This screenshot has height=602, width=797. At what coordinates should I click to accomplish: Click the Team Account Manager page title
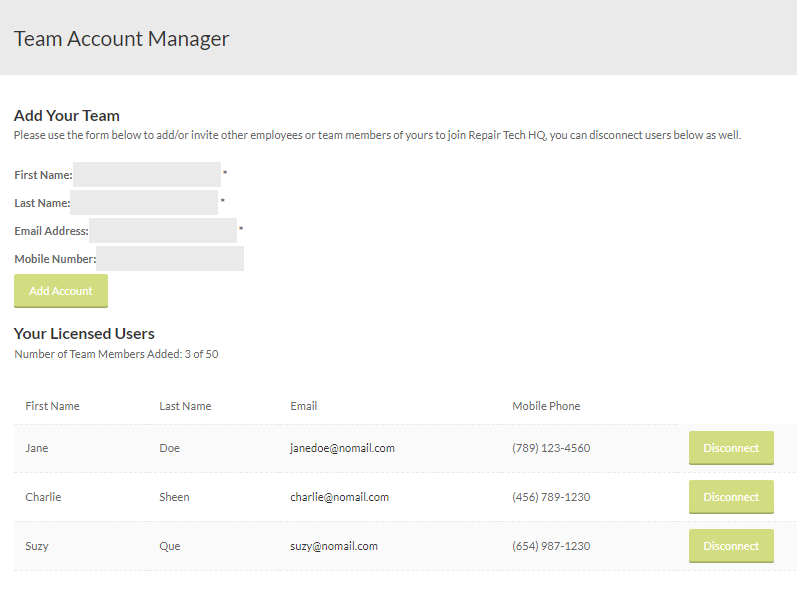(121, 39)
